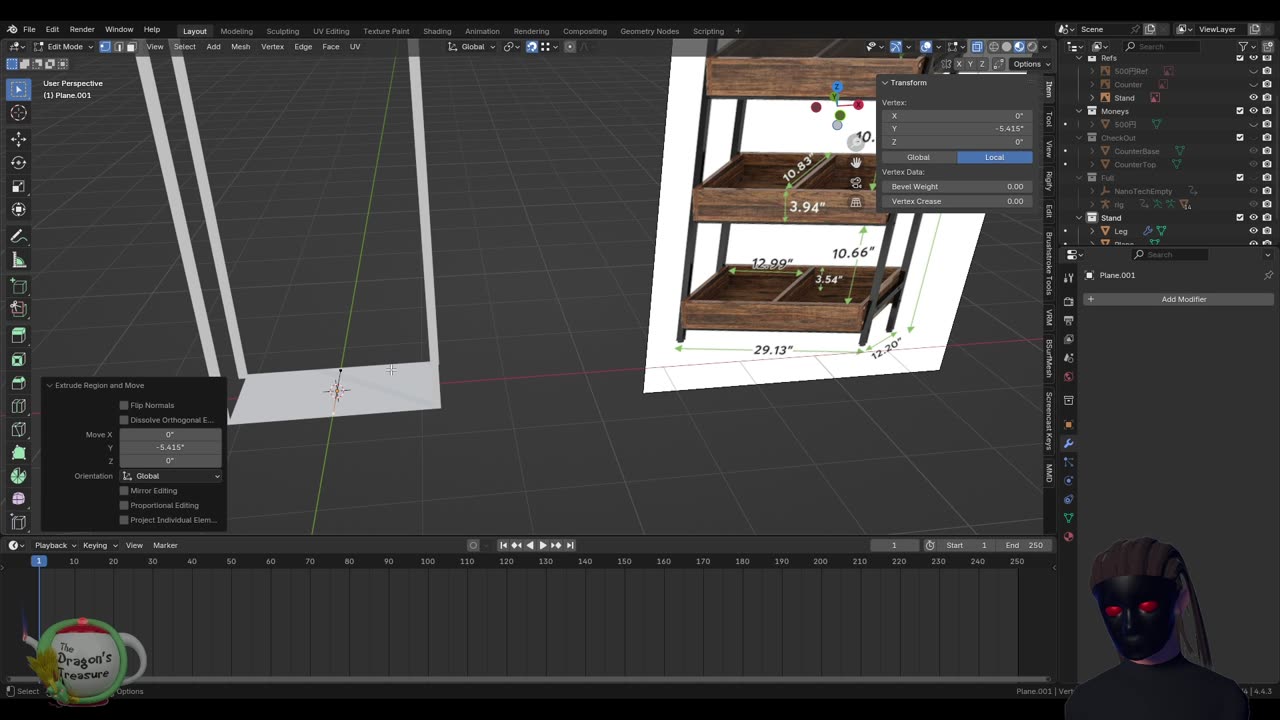This screenshot has height=720, width=1280.
Task: Select the Annotate tool
Action: (x=18, y=236)
